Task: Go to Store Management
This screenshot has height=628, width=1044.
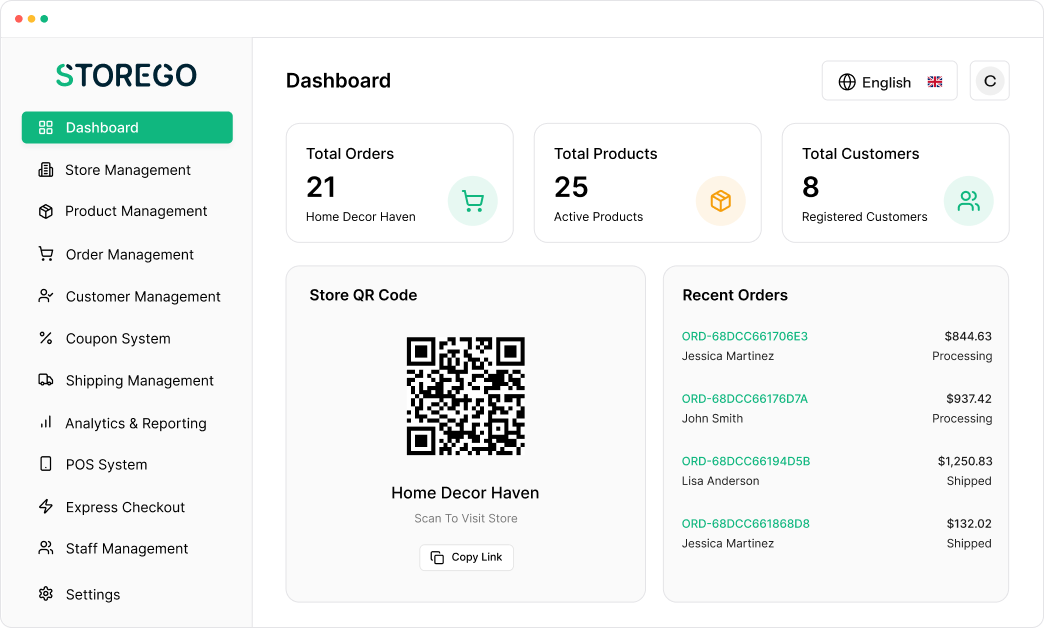Action: 127,170
